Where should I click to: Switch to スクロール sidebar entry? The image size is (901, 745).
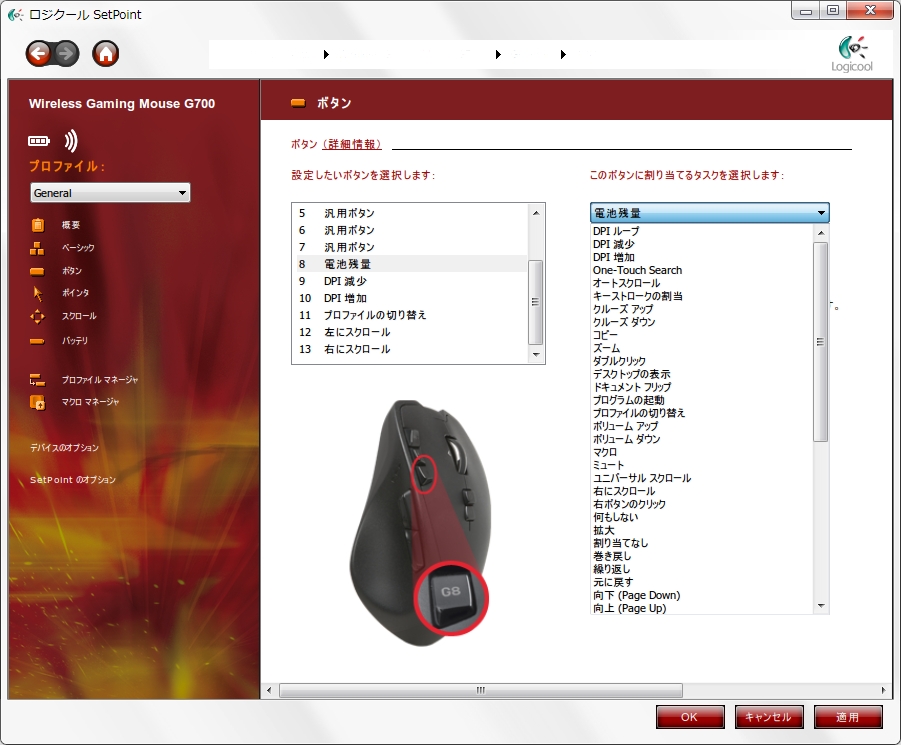(x=79, y=316)
